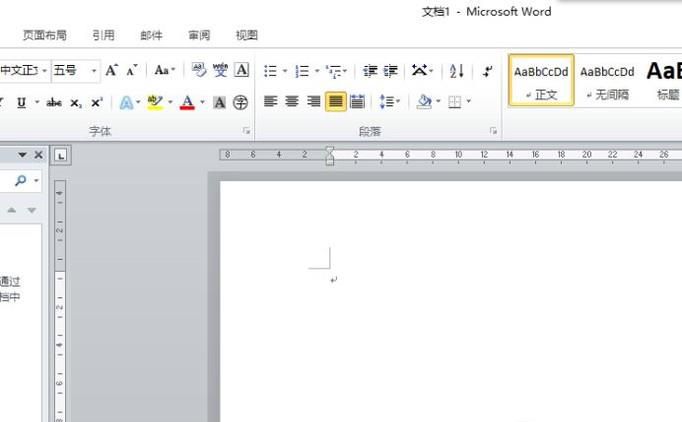Open the Text Effects dropdown arrow
The height and width of the screenshot is (422, 682).
[x=138, y=103]
